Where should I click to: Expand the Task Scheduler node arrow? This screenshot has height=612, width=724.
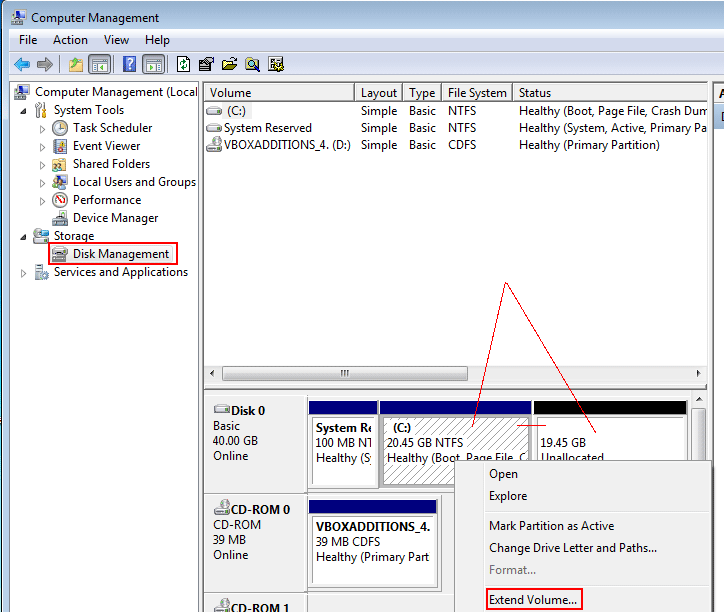[42, 129]
